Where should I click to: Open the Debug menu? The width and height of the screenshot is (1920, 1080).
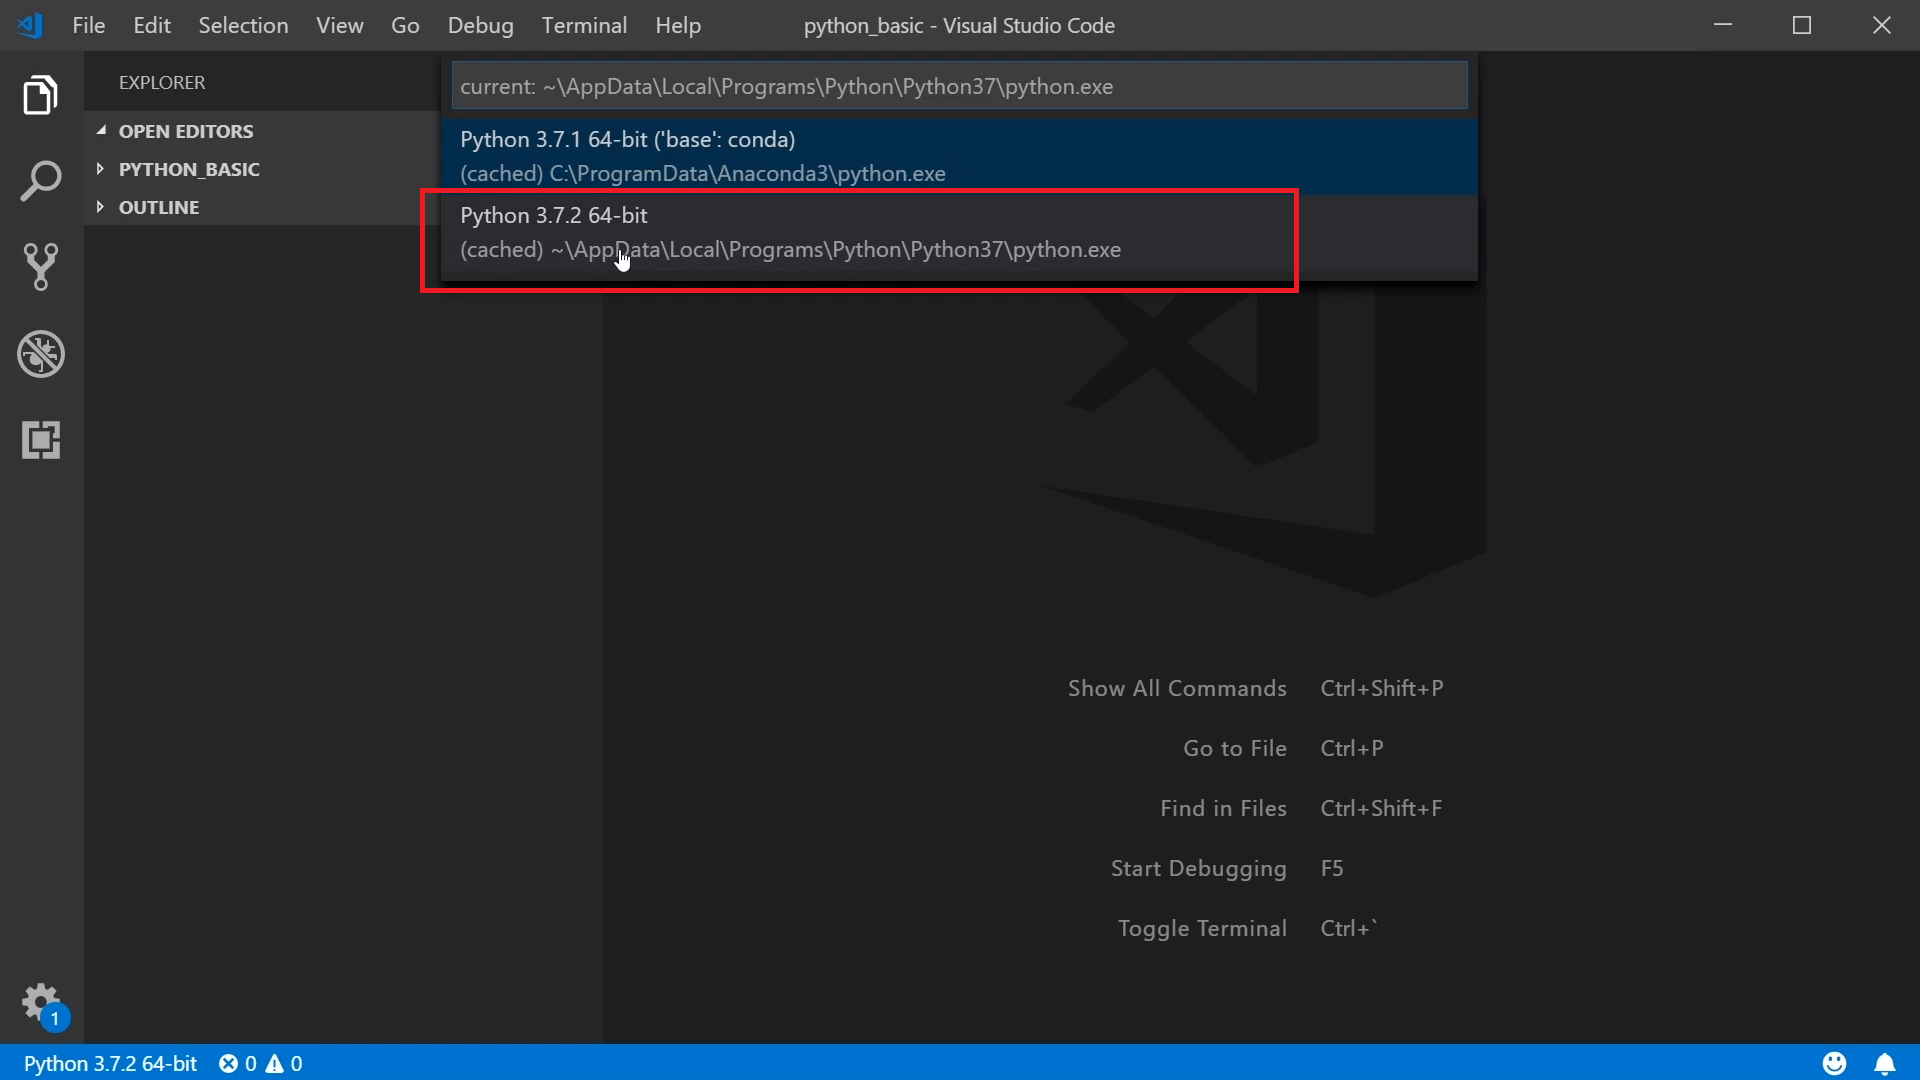click(x=480, y=25)
